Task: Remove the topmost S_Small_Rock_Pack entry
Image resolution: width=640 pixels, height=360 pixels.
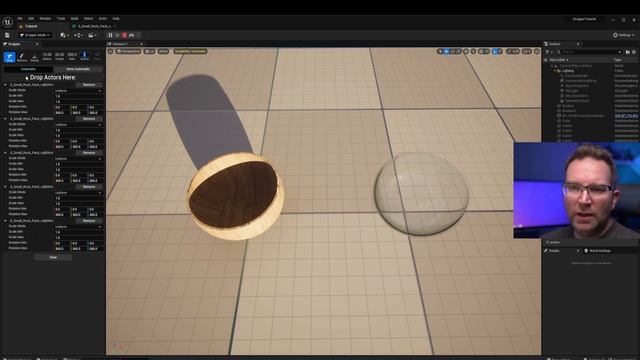Action: coord(89,85)
